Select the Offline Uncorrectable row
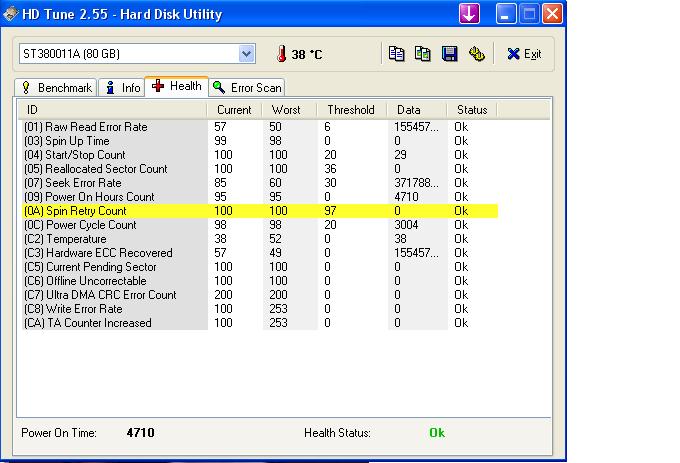This screenshot has height=463, width=680. click(260, 280)
